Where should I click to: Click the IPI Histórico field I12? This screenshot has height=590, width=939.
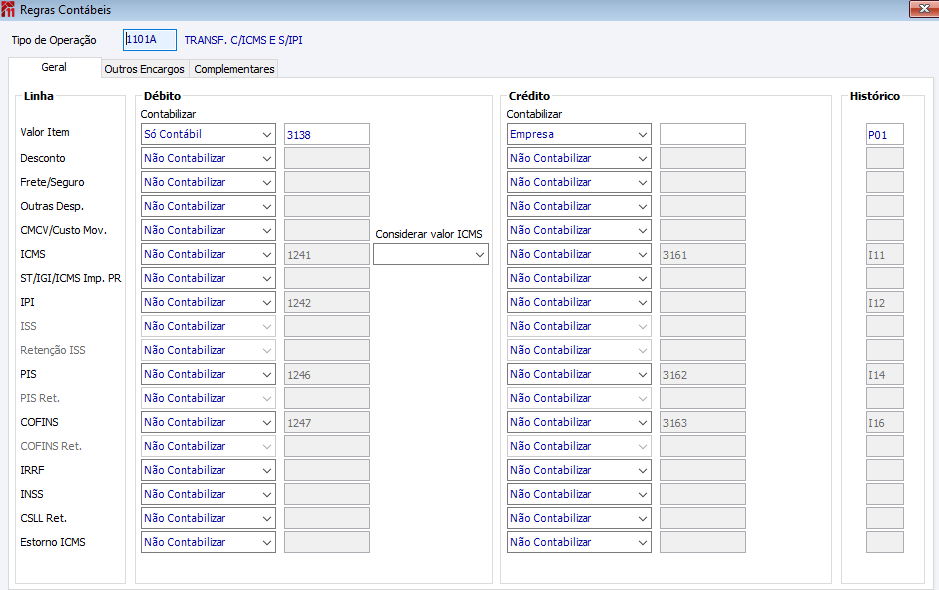point(885,302)
